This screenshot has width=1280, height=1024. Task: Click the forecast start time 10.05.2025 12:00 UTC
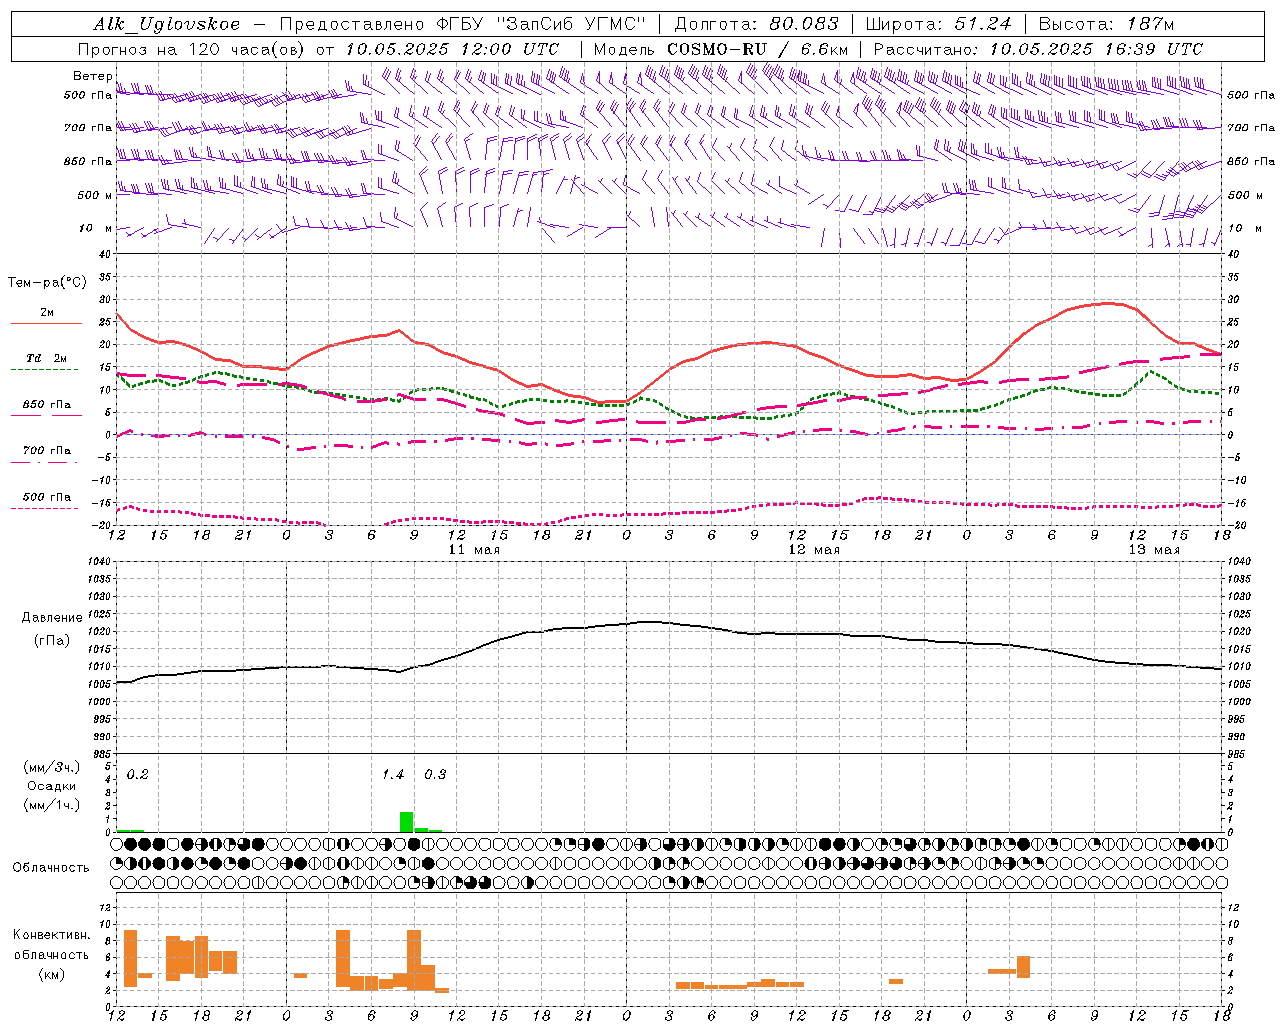[452, 49]
